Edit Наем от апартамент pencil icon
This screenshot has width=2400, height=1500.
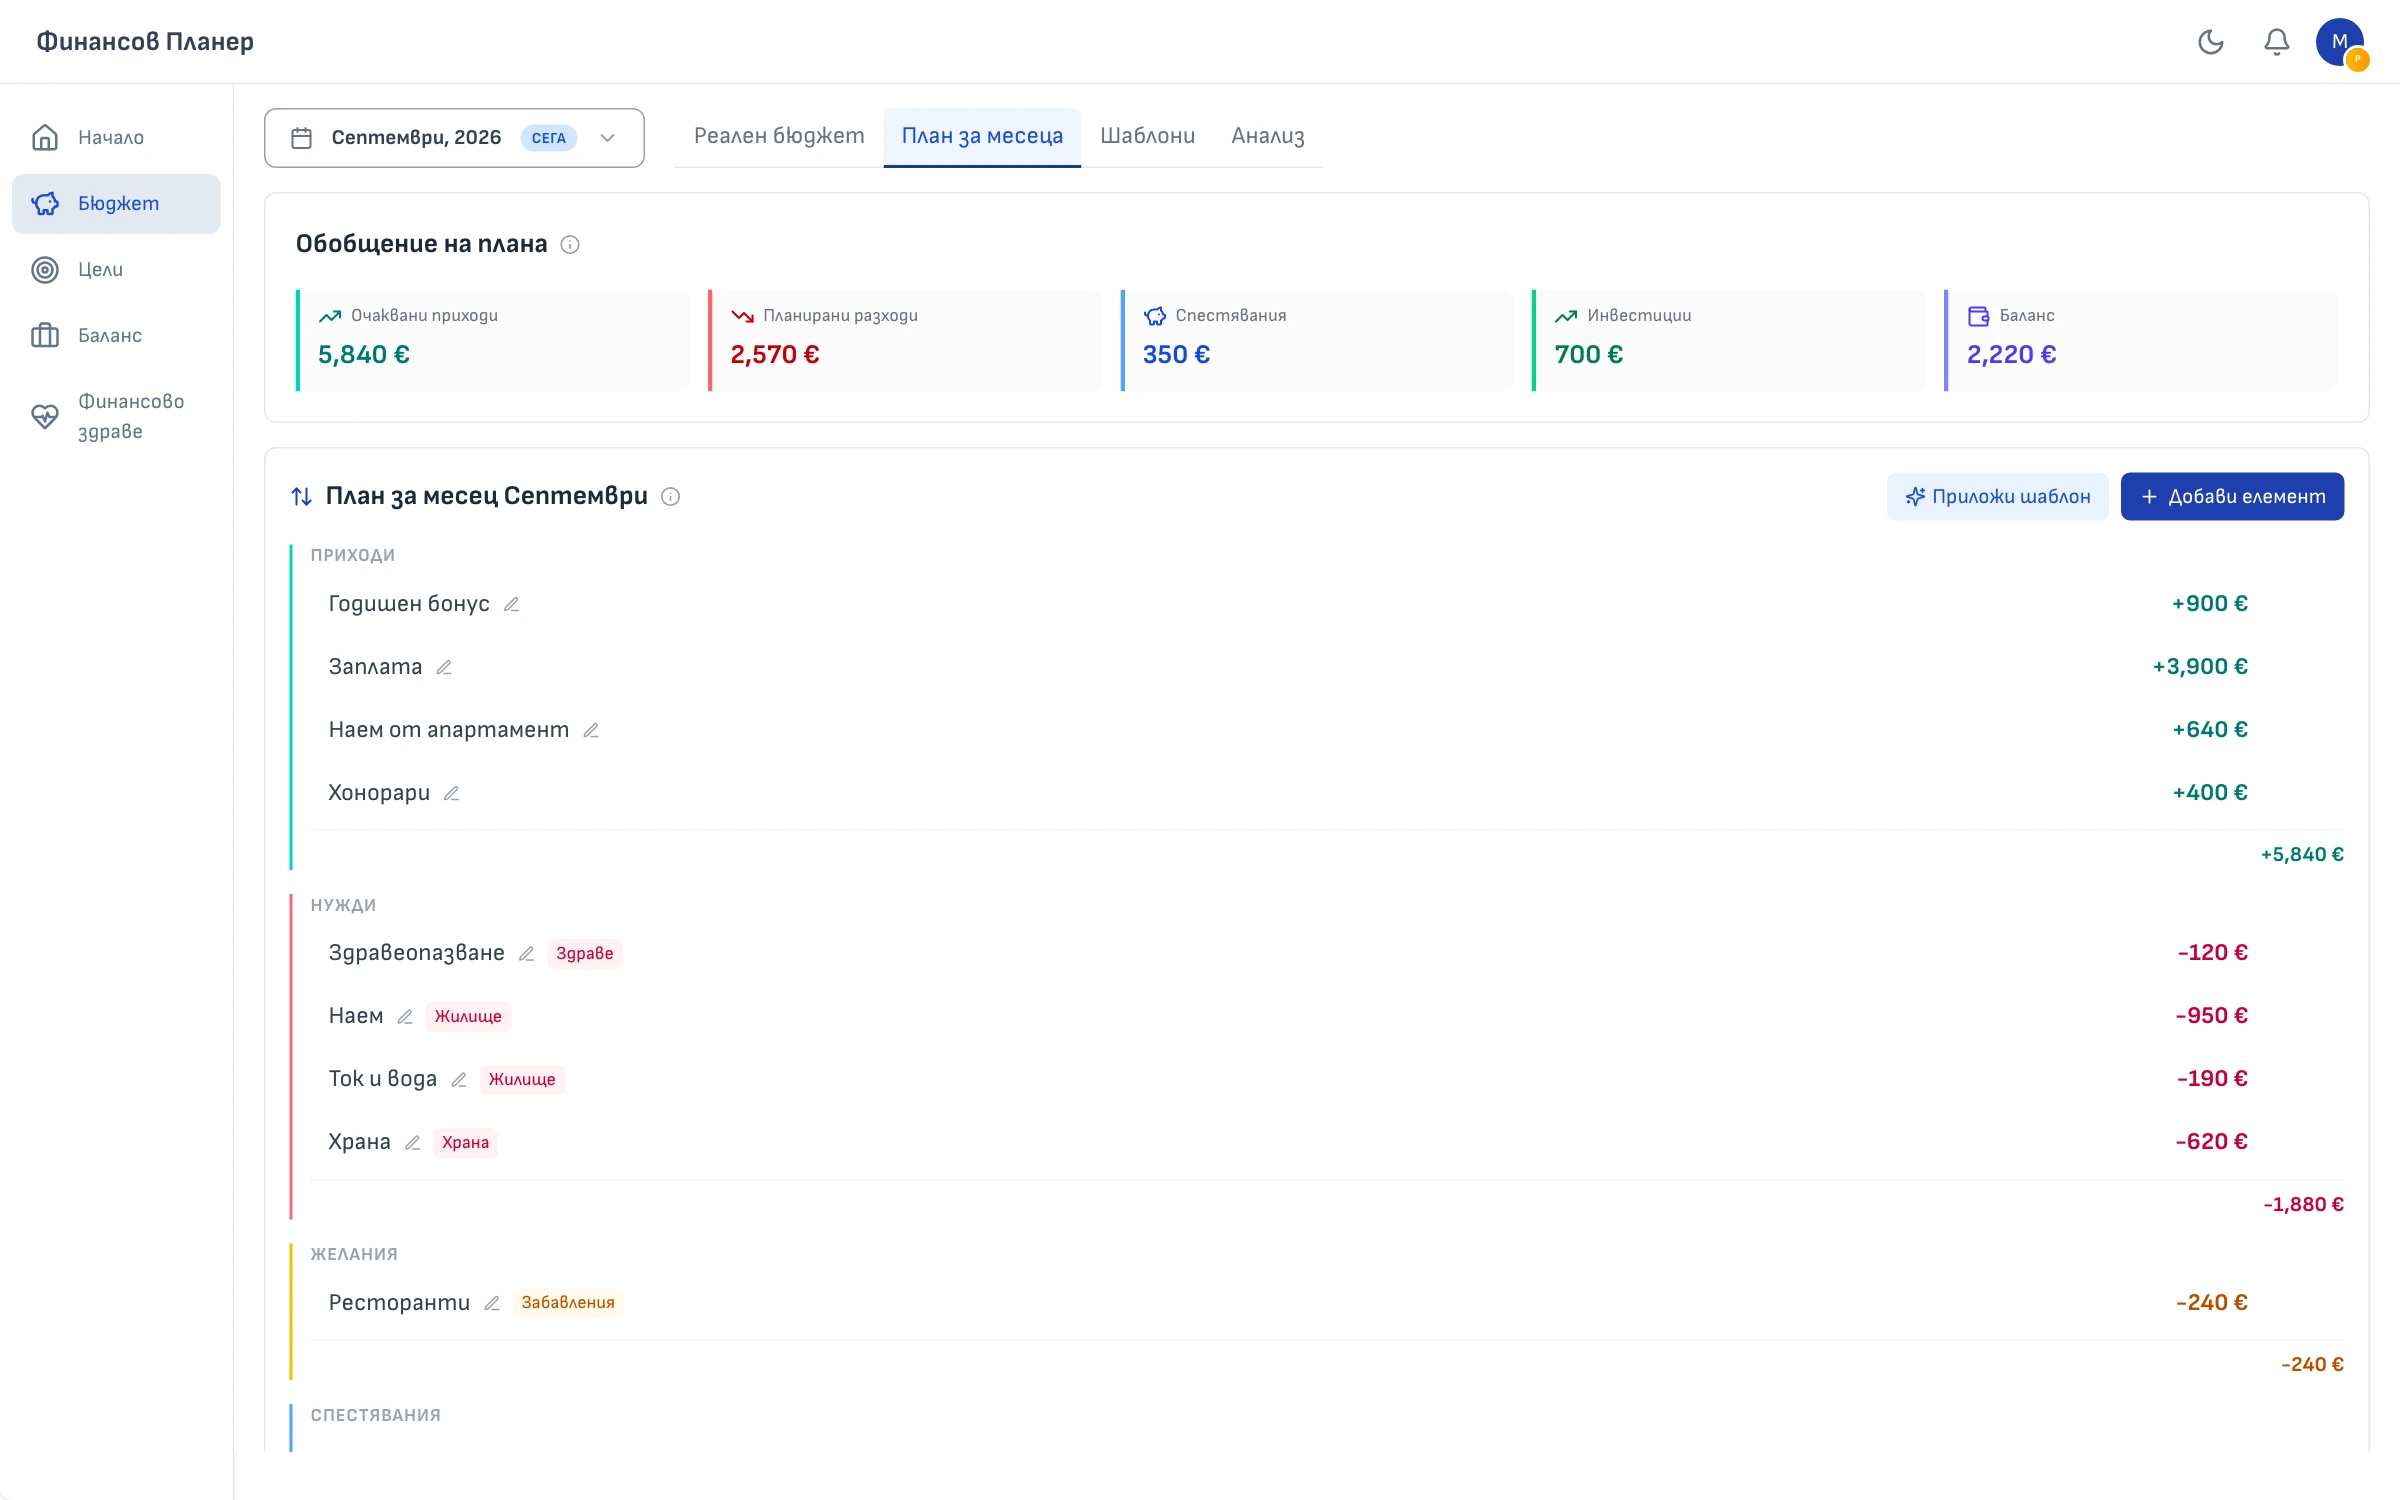click(x=591, y=731)
